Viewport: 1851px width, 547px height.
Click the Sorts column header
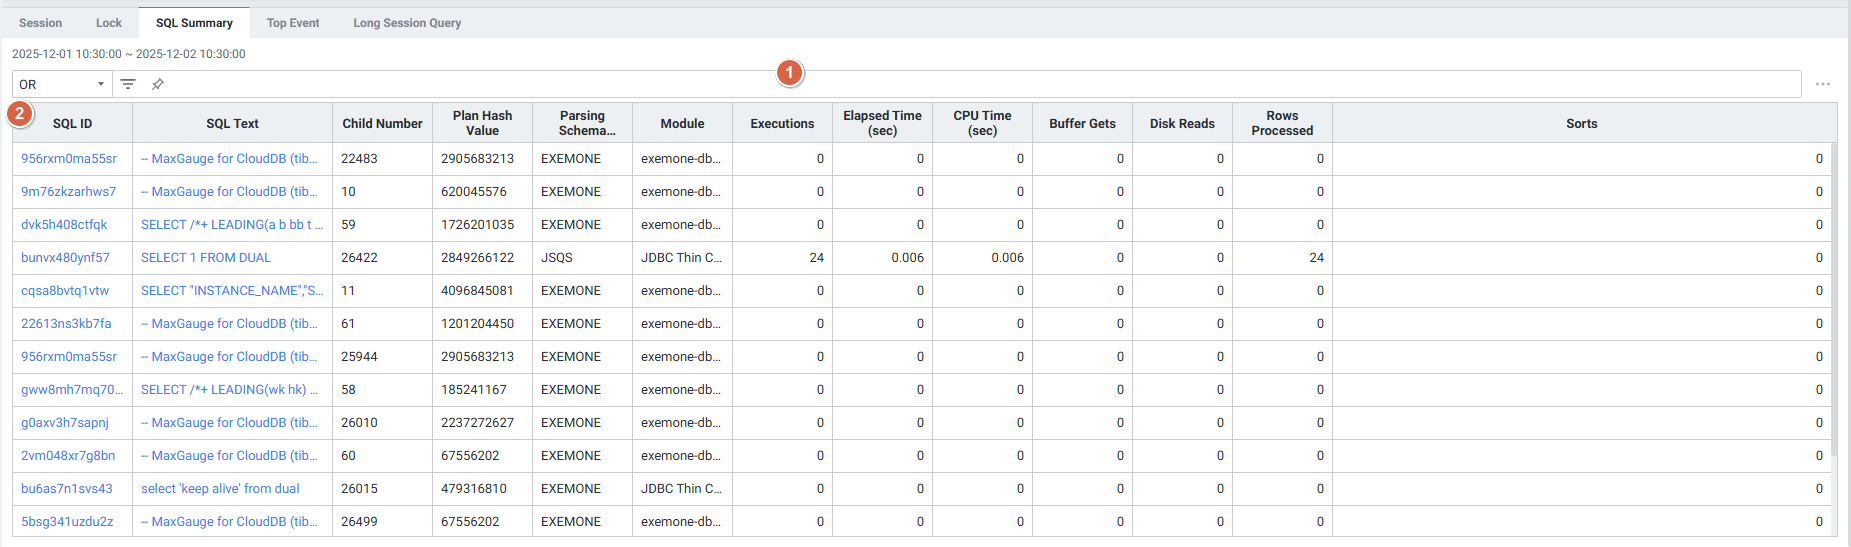[x=1581, y=124]
